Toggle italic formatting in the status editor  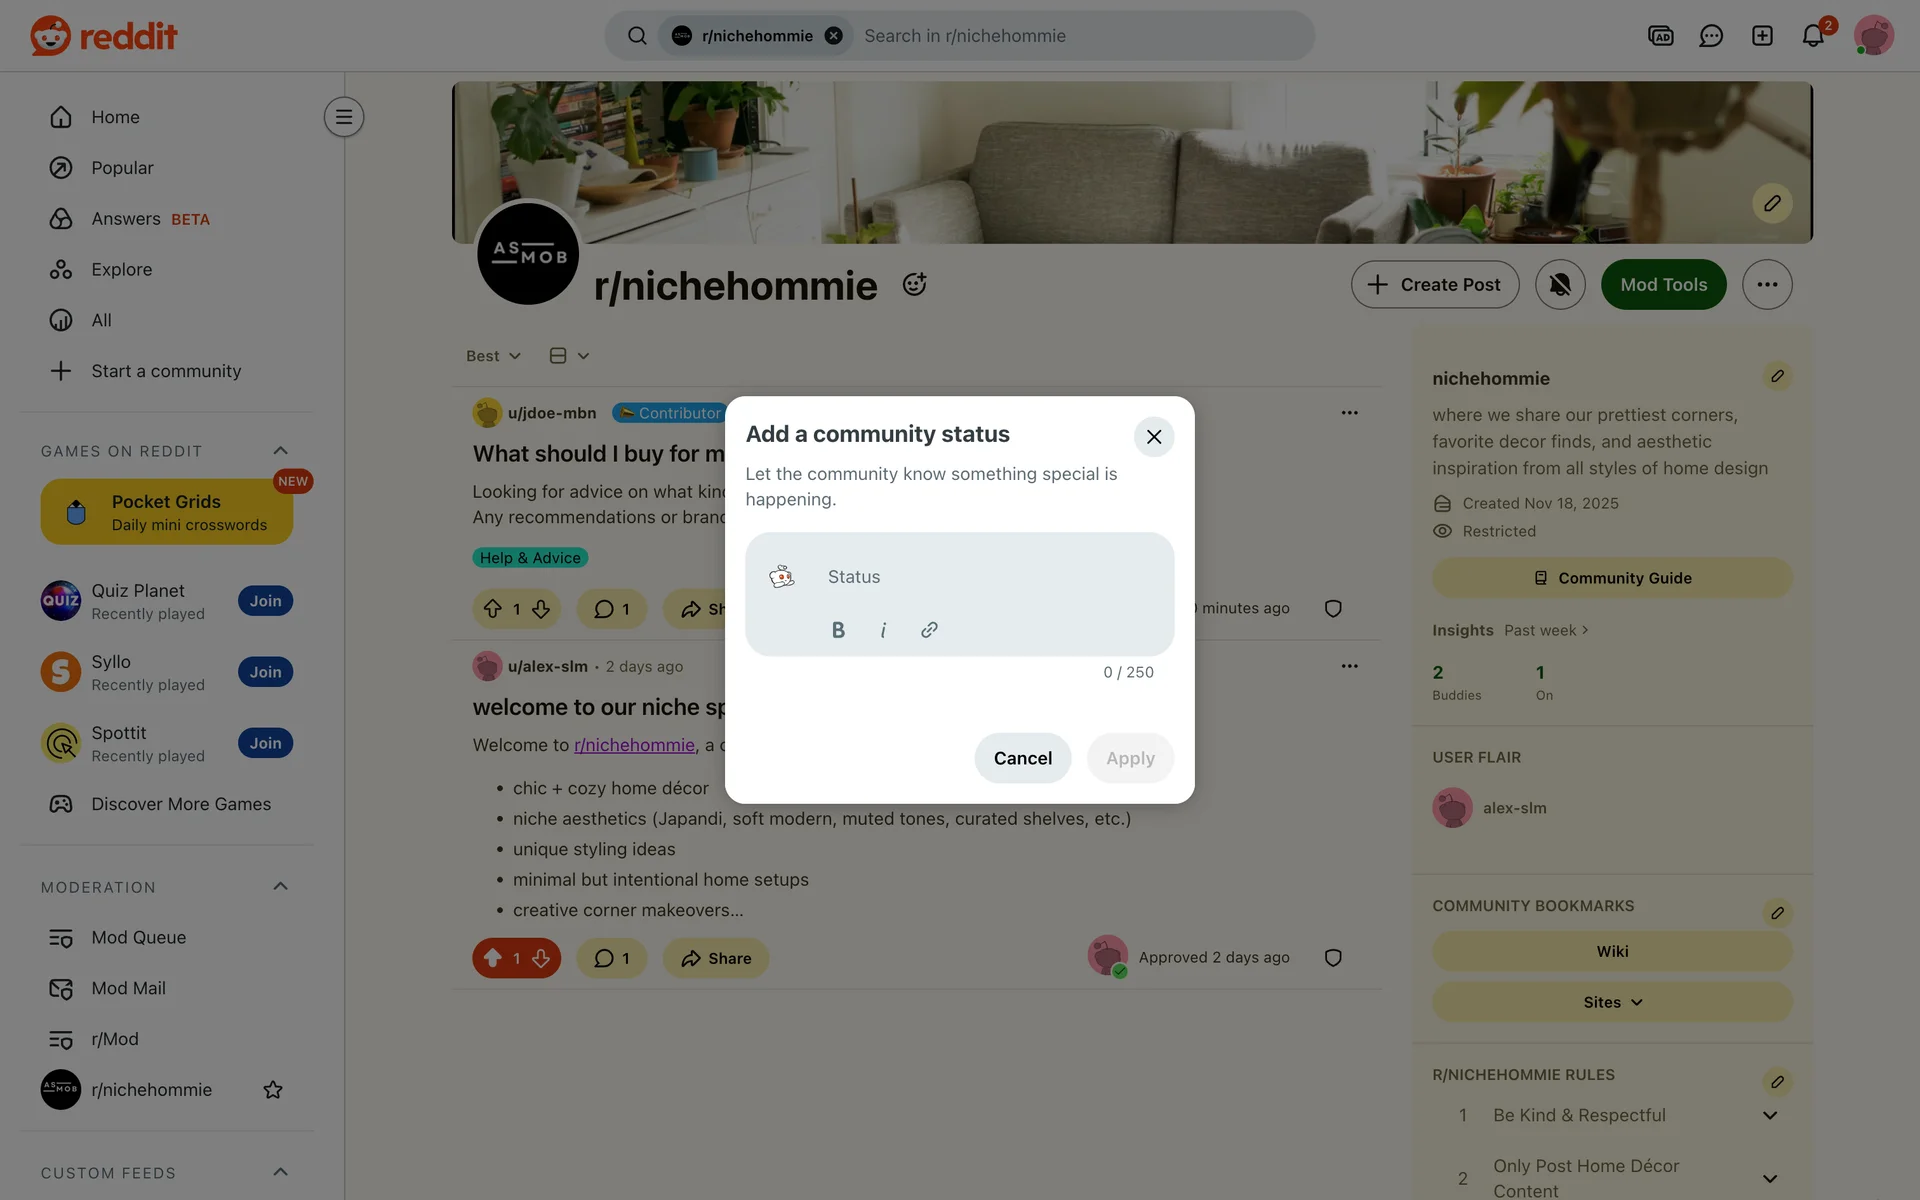pos(883,630)
